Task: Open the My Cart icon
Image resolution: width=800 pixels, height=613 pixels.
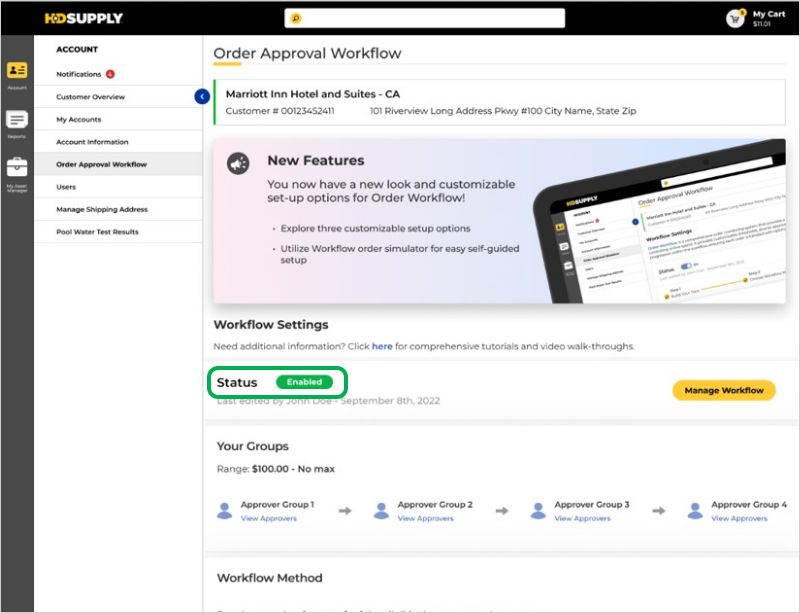Action: click(x=735, y=19)
